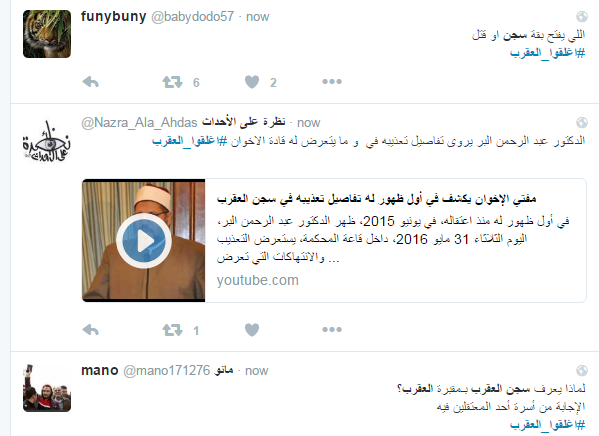Viewport: 599px width, 436px height.
Task: Retweet the Nazra_Ala_Ahdas tweet with 1 retweet
Action: pos(172,330)
